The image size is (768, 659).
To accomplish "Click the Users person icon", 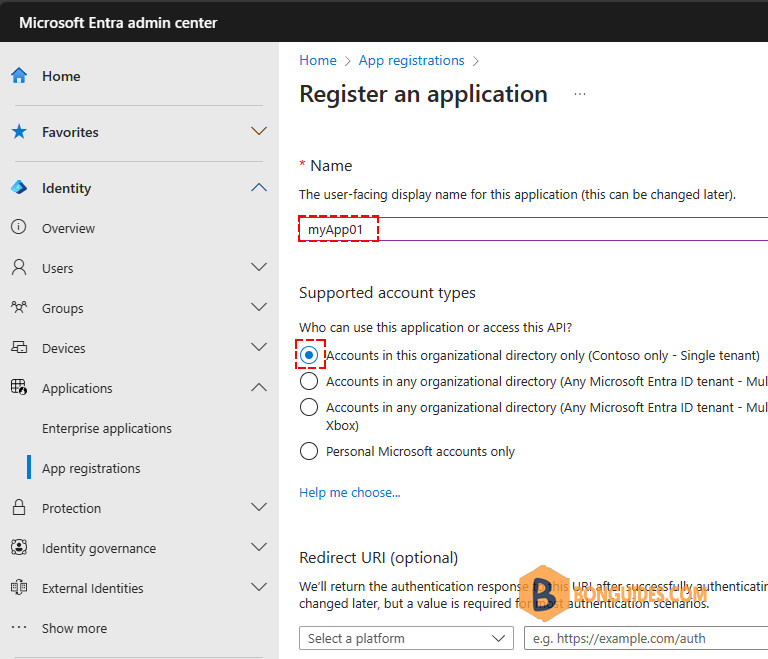I will pyautogui.click(x=19, y=267).
